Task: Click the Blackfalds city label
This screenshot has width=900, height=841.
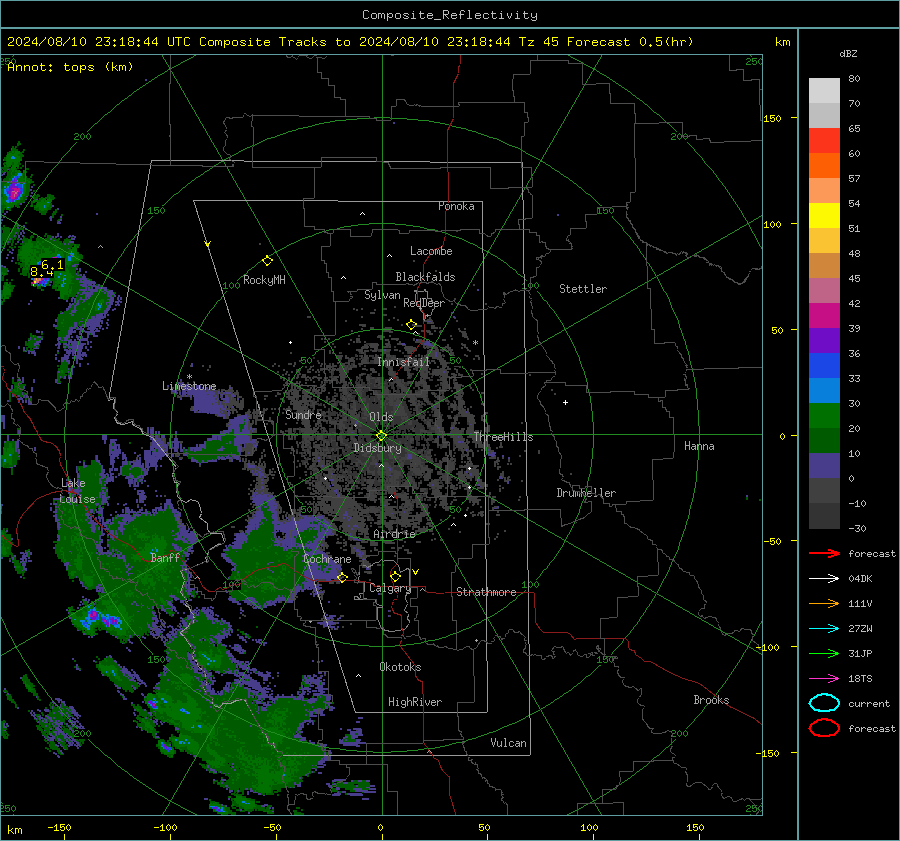Action: (425, 277)
